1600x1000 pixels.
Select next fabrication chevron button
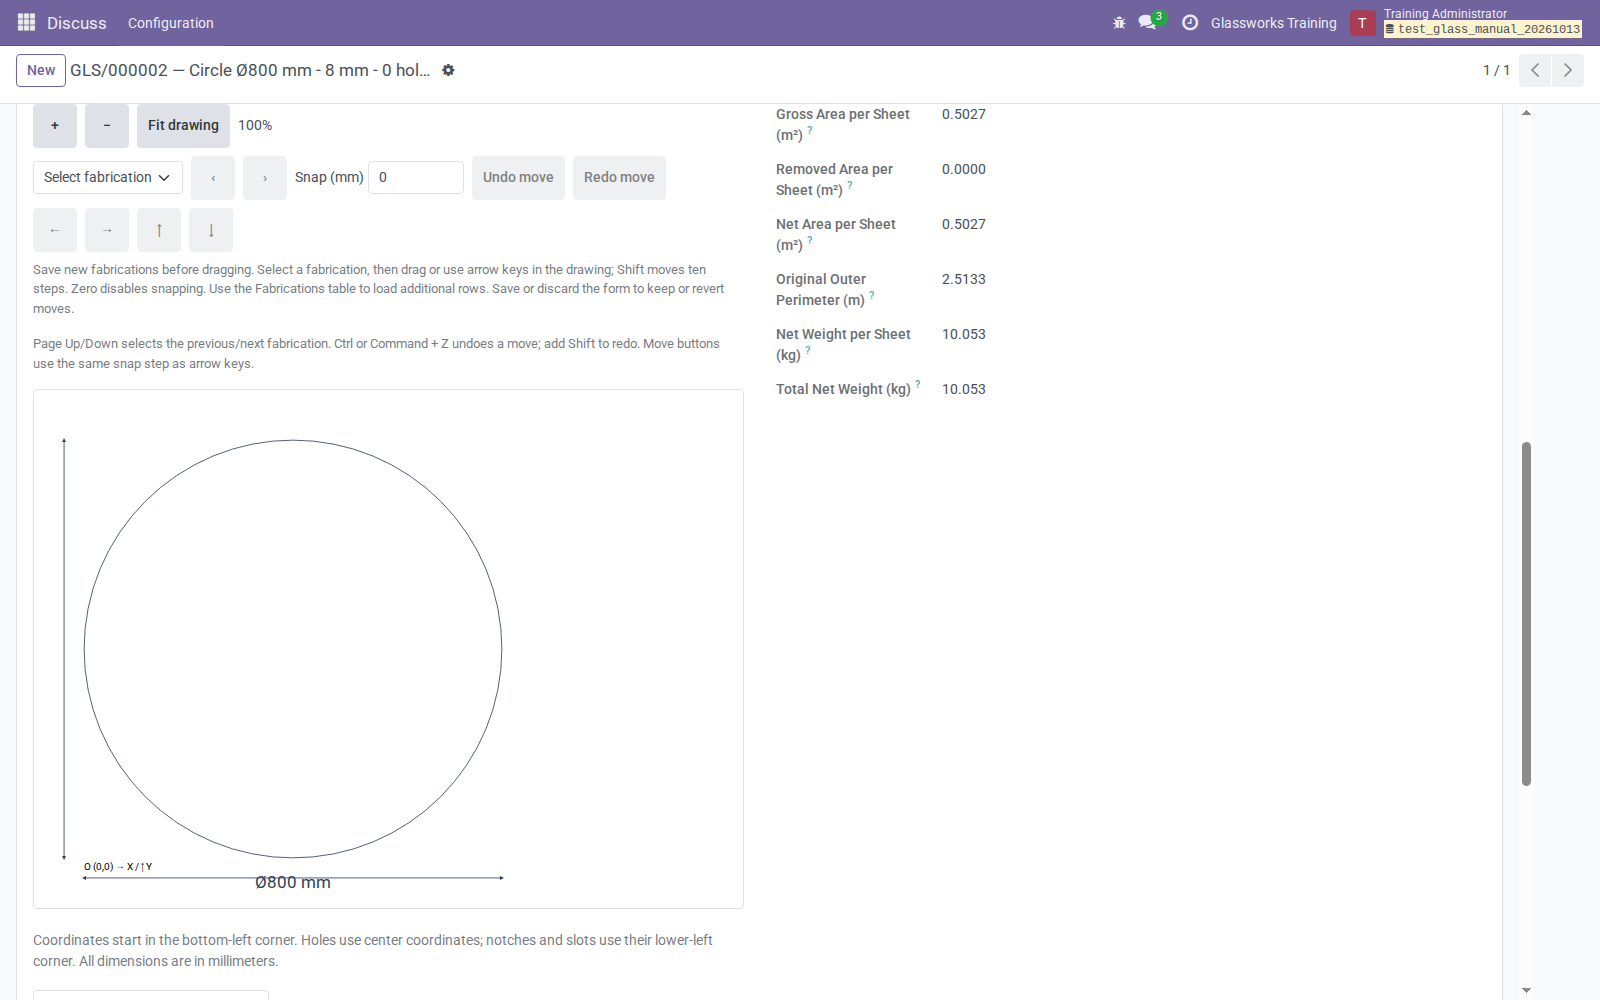coord(265,178)
